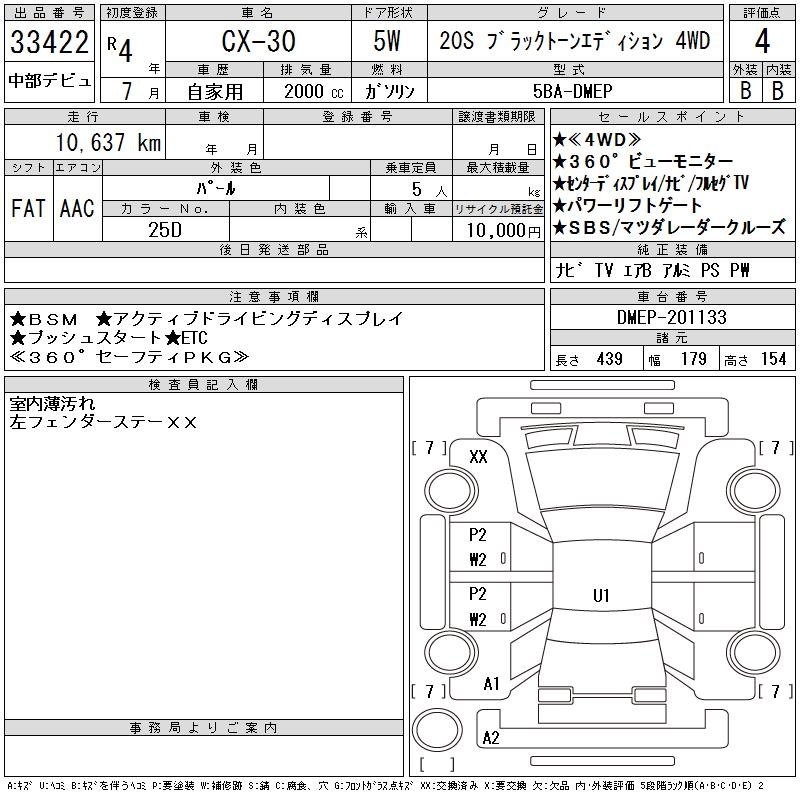Click the recycle deposit 10,000円
Screen dimensions: 800x800
pyautogui.click(x=503, y=230)
